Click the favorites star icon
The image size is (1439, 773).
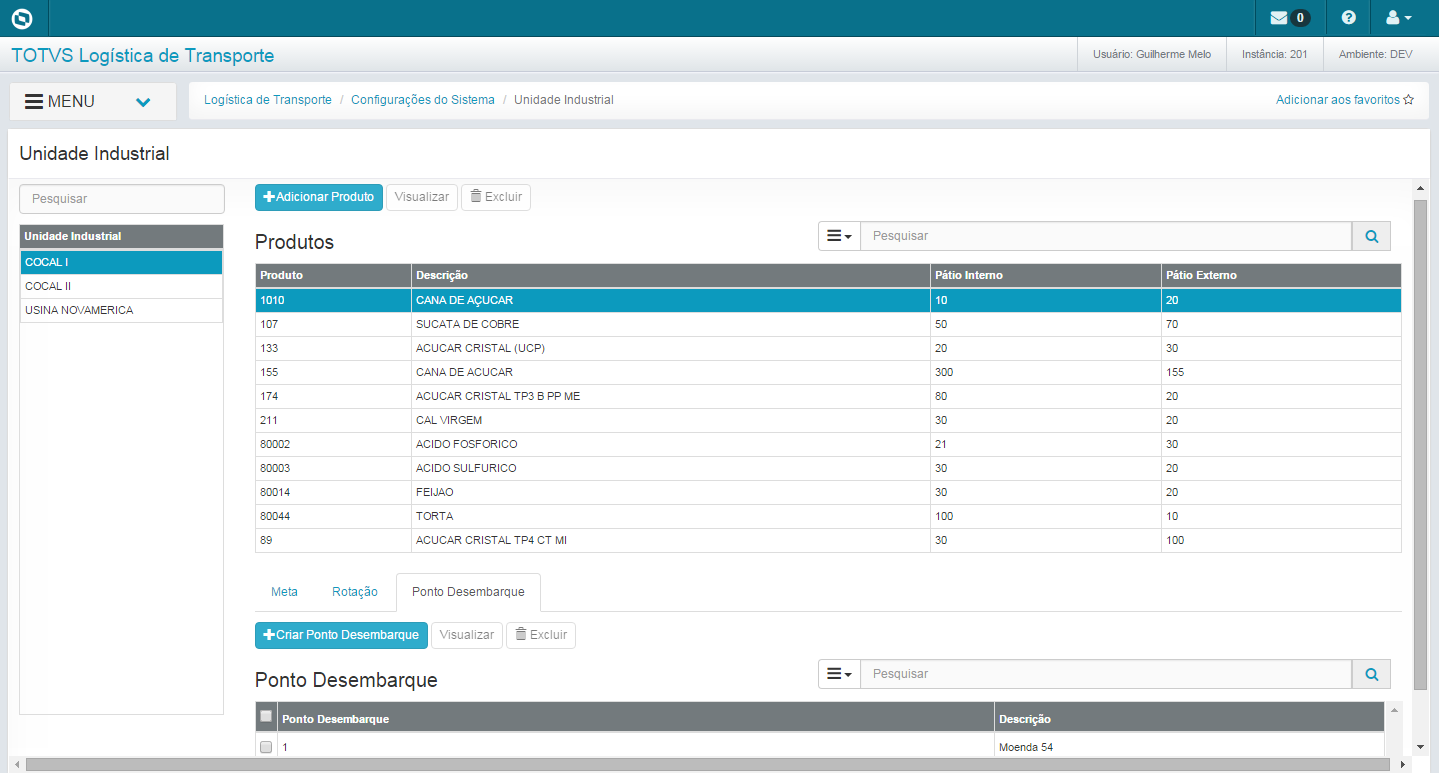click(1409, 100)
